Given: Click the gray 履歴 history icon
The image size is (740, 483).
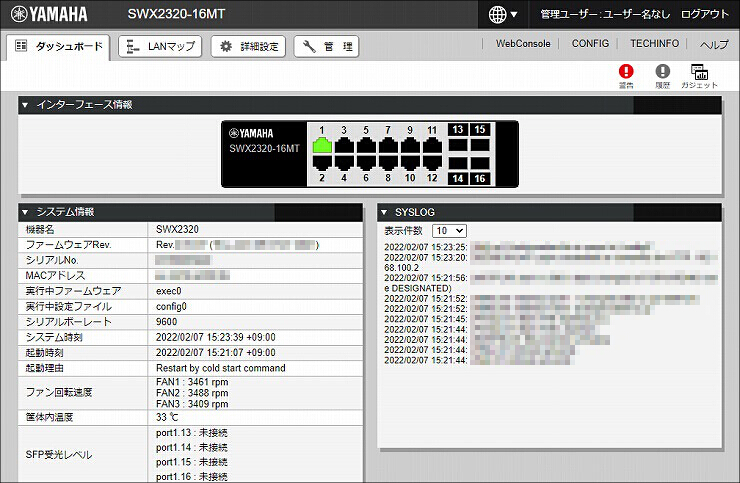Looking at the screenshot, I should tap(663, 76).
